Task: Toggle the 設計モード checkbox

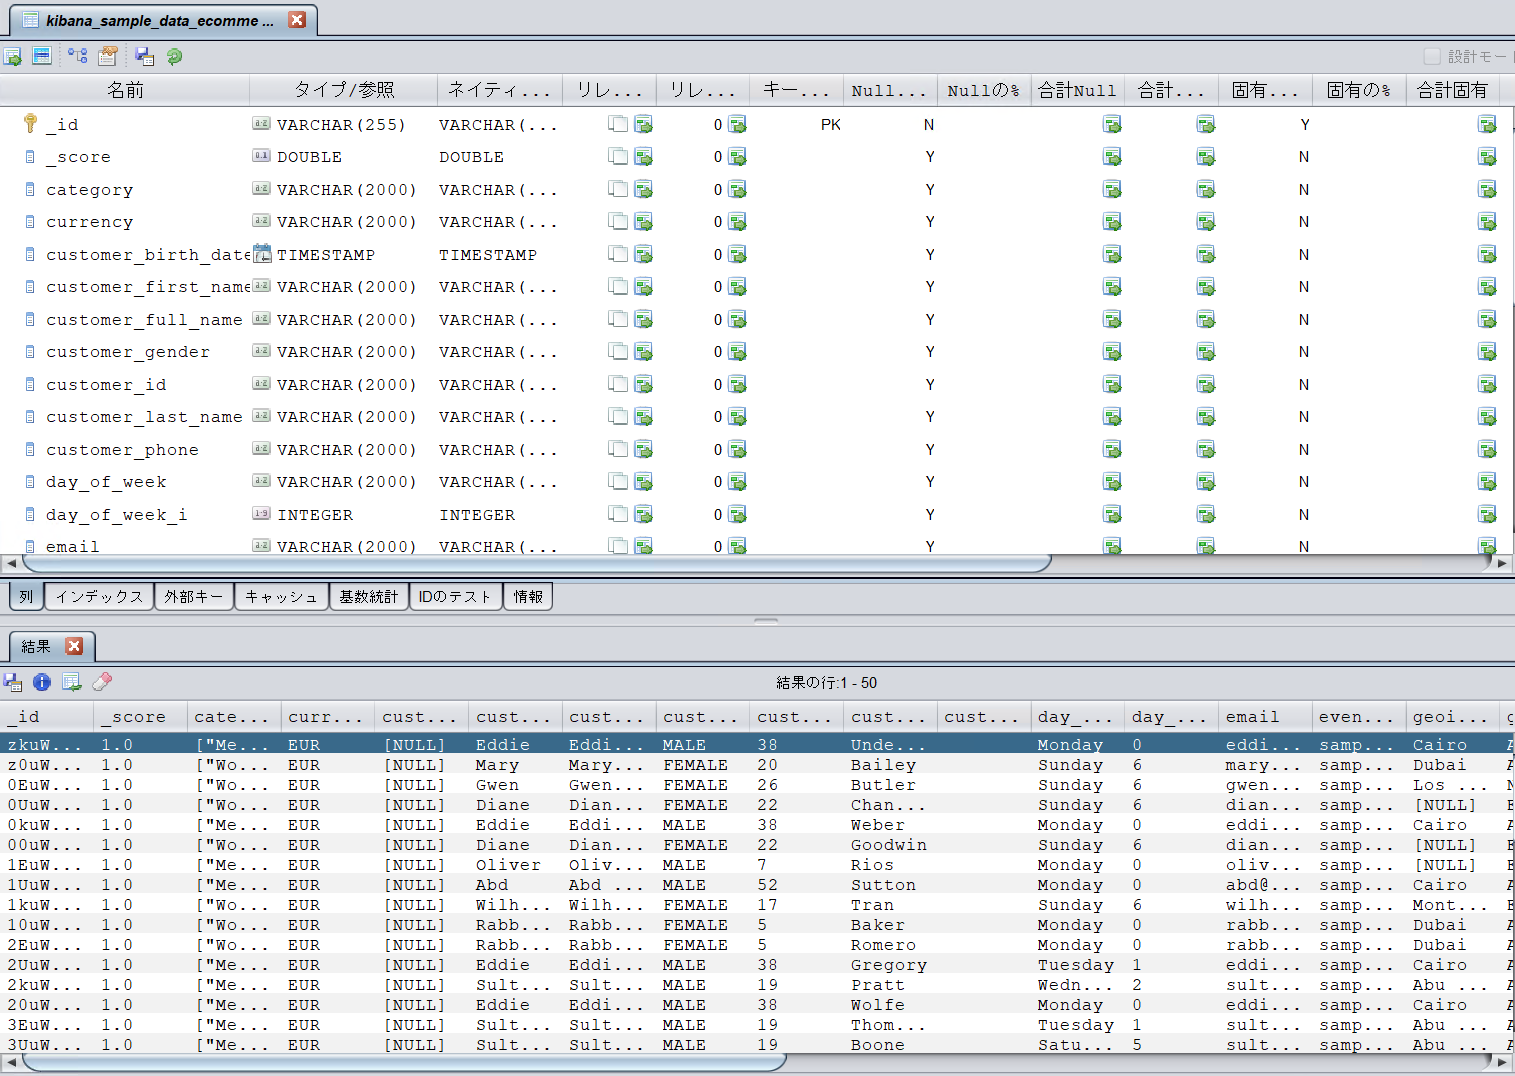Action: pyautogui.click(x=1432, y=57)
